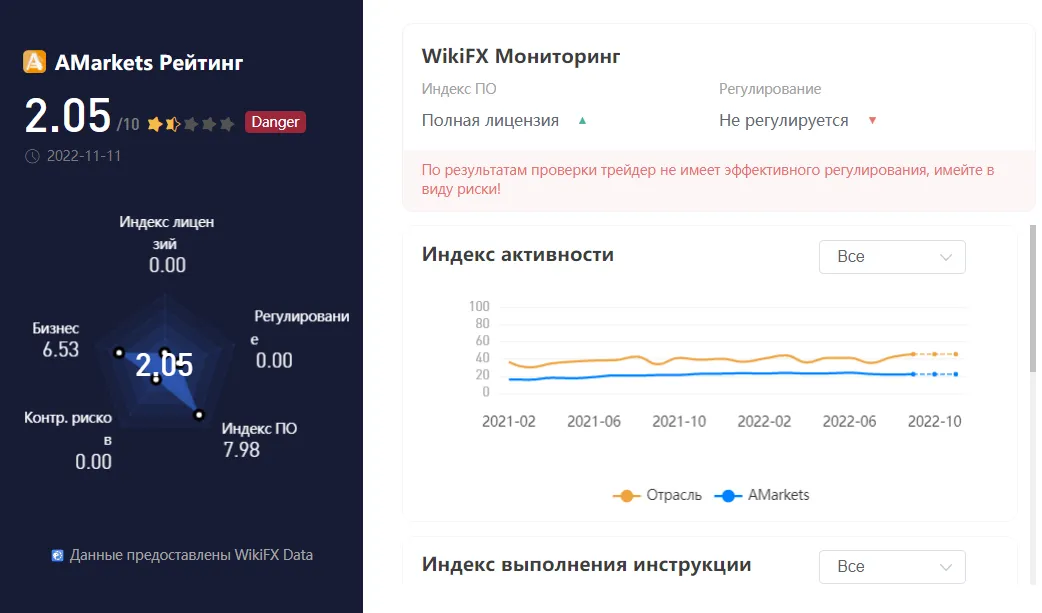Image resolution: width=1042 pixels, height=613 pixels.
Task: Toggle the Отрасль legend series
Action: tap(657, 495)
